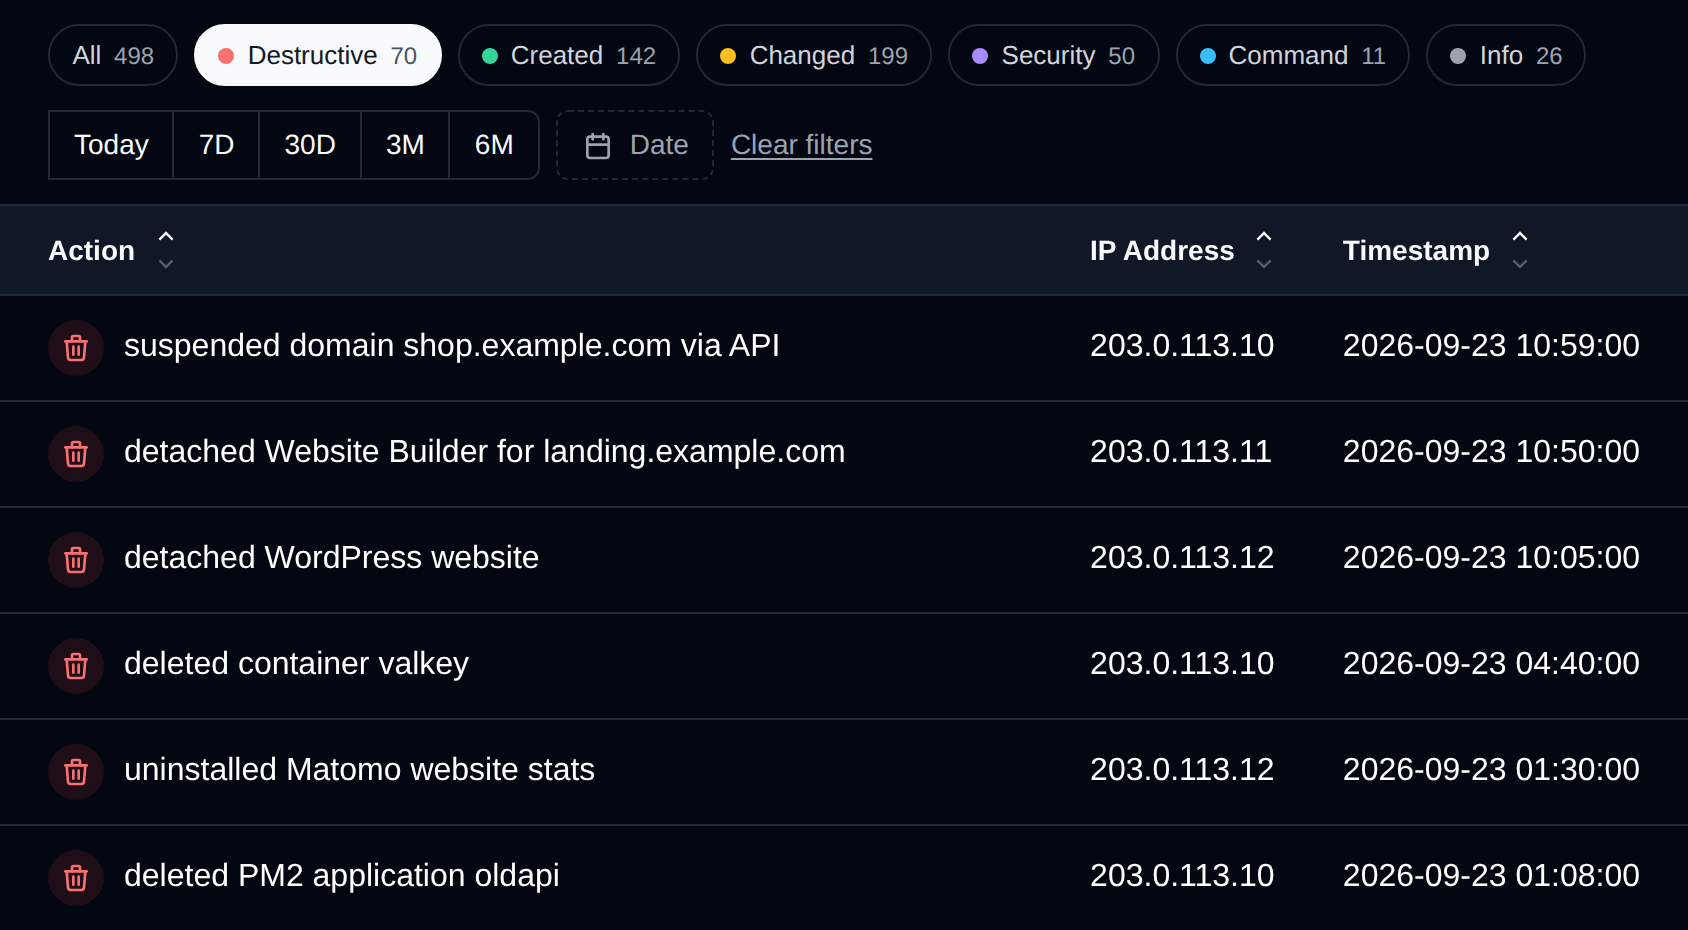This screenshot has height=930, width=1688.
Task: Click trash icon for deleted container valkey
Action: 76,666
